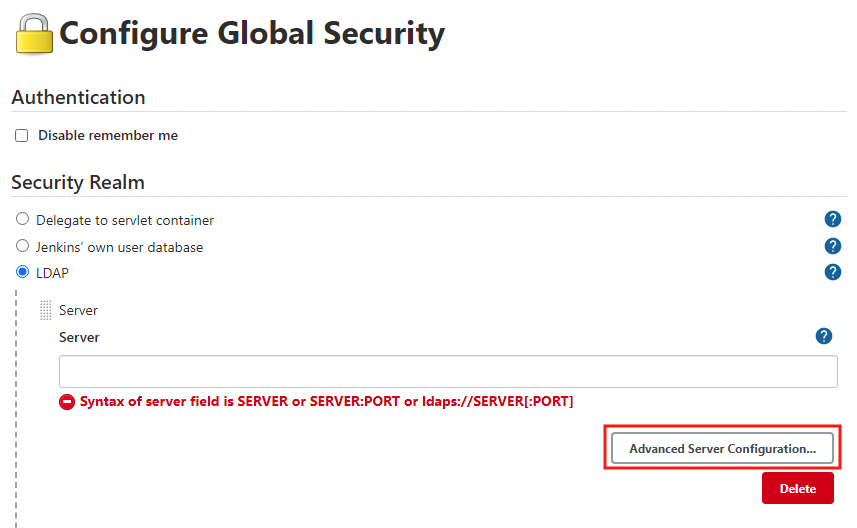This screenshot has height=528, width=857.
Task: Click the red error icon below Server field
Action: coord(67,402)
